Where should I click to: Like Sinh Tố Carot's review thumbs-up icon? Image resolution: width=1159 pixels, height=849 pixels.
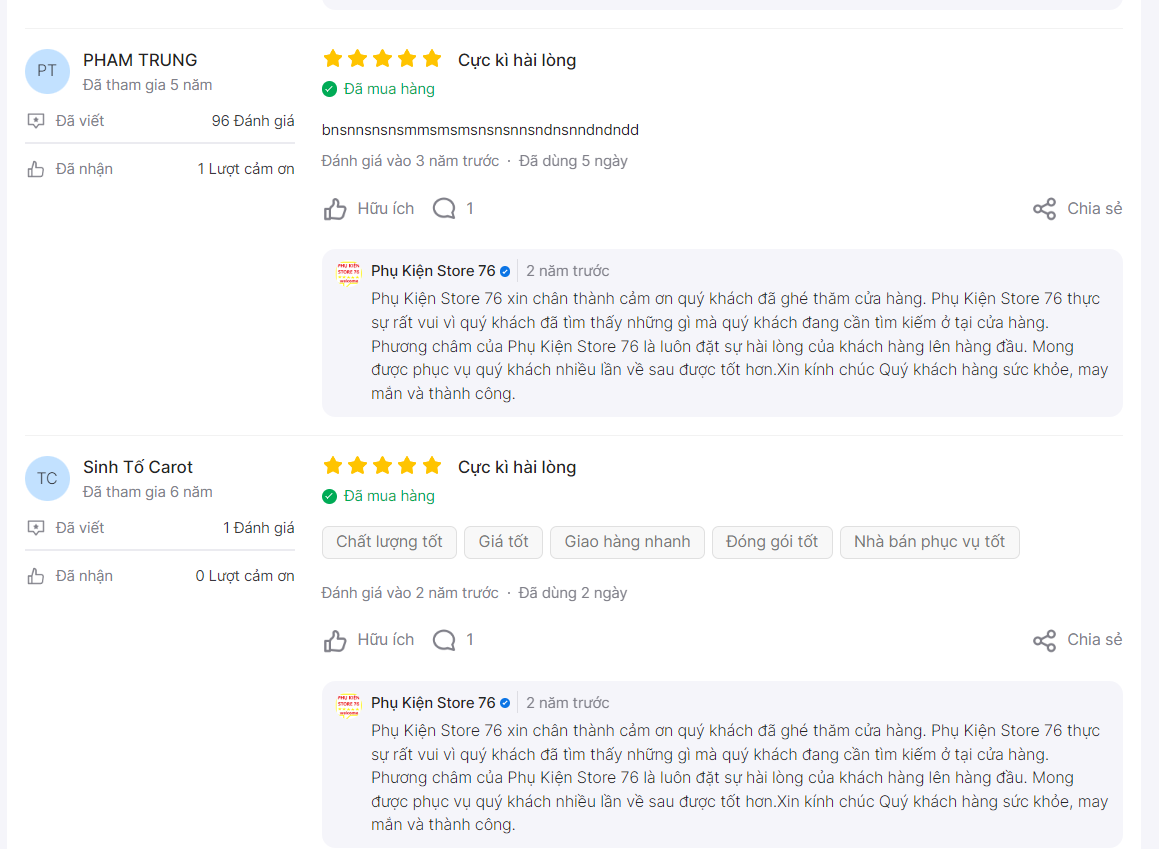pyautogui.click(x=335, y=641)
